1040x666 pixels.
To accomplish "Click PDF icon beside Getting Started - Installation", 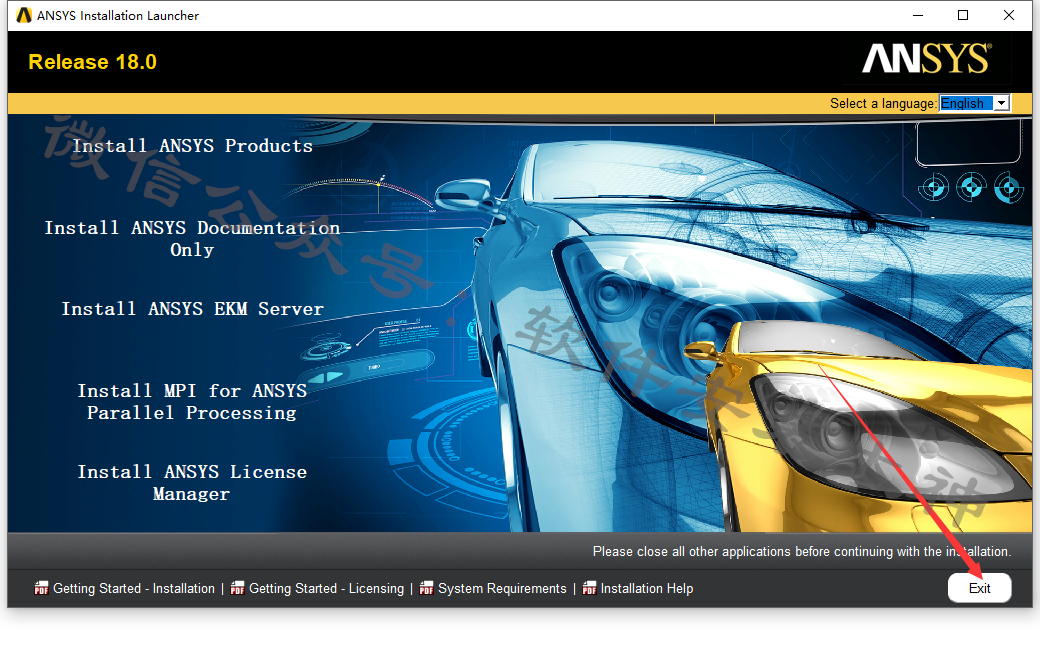I will click(41, 588).
